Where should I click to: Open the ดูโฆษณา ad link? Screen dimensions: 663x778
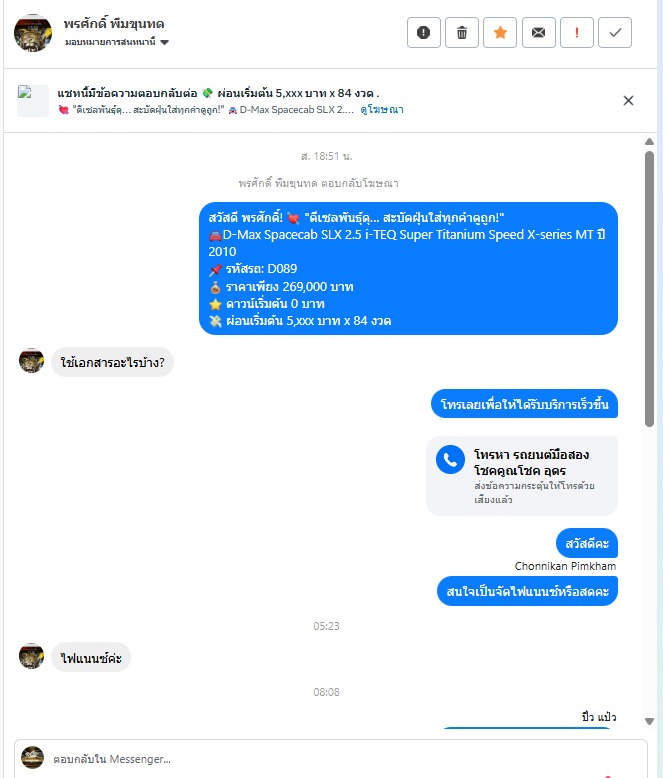[x=382, y=110]
